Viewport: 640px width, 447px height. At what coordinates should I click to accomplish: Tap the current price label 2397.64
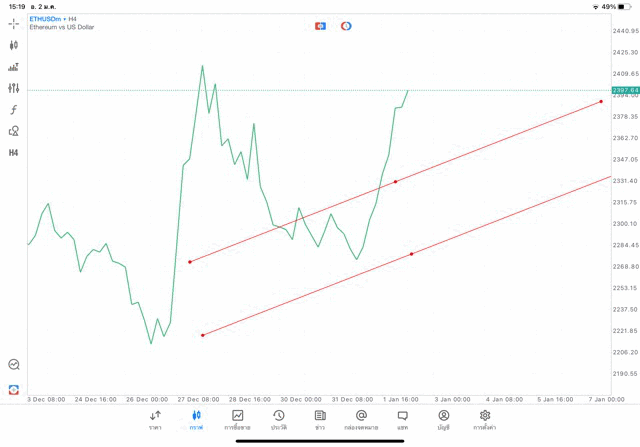click(625, 90)
